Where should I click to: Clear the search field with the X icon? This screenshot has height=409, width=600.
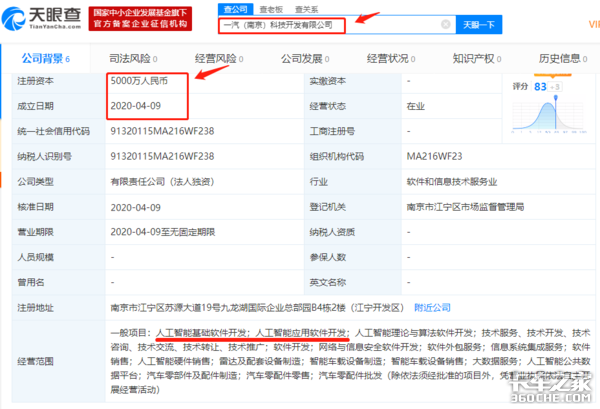pos(445,24)
